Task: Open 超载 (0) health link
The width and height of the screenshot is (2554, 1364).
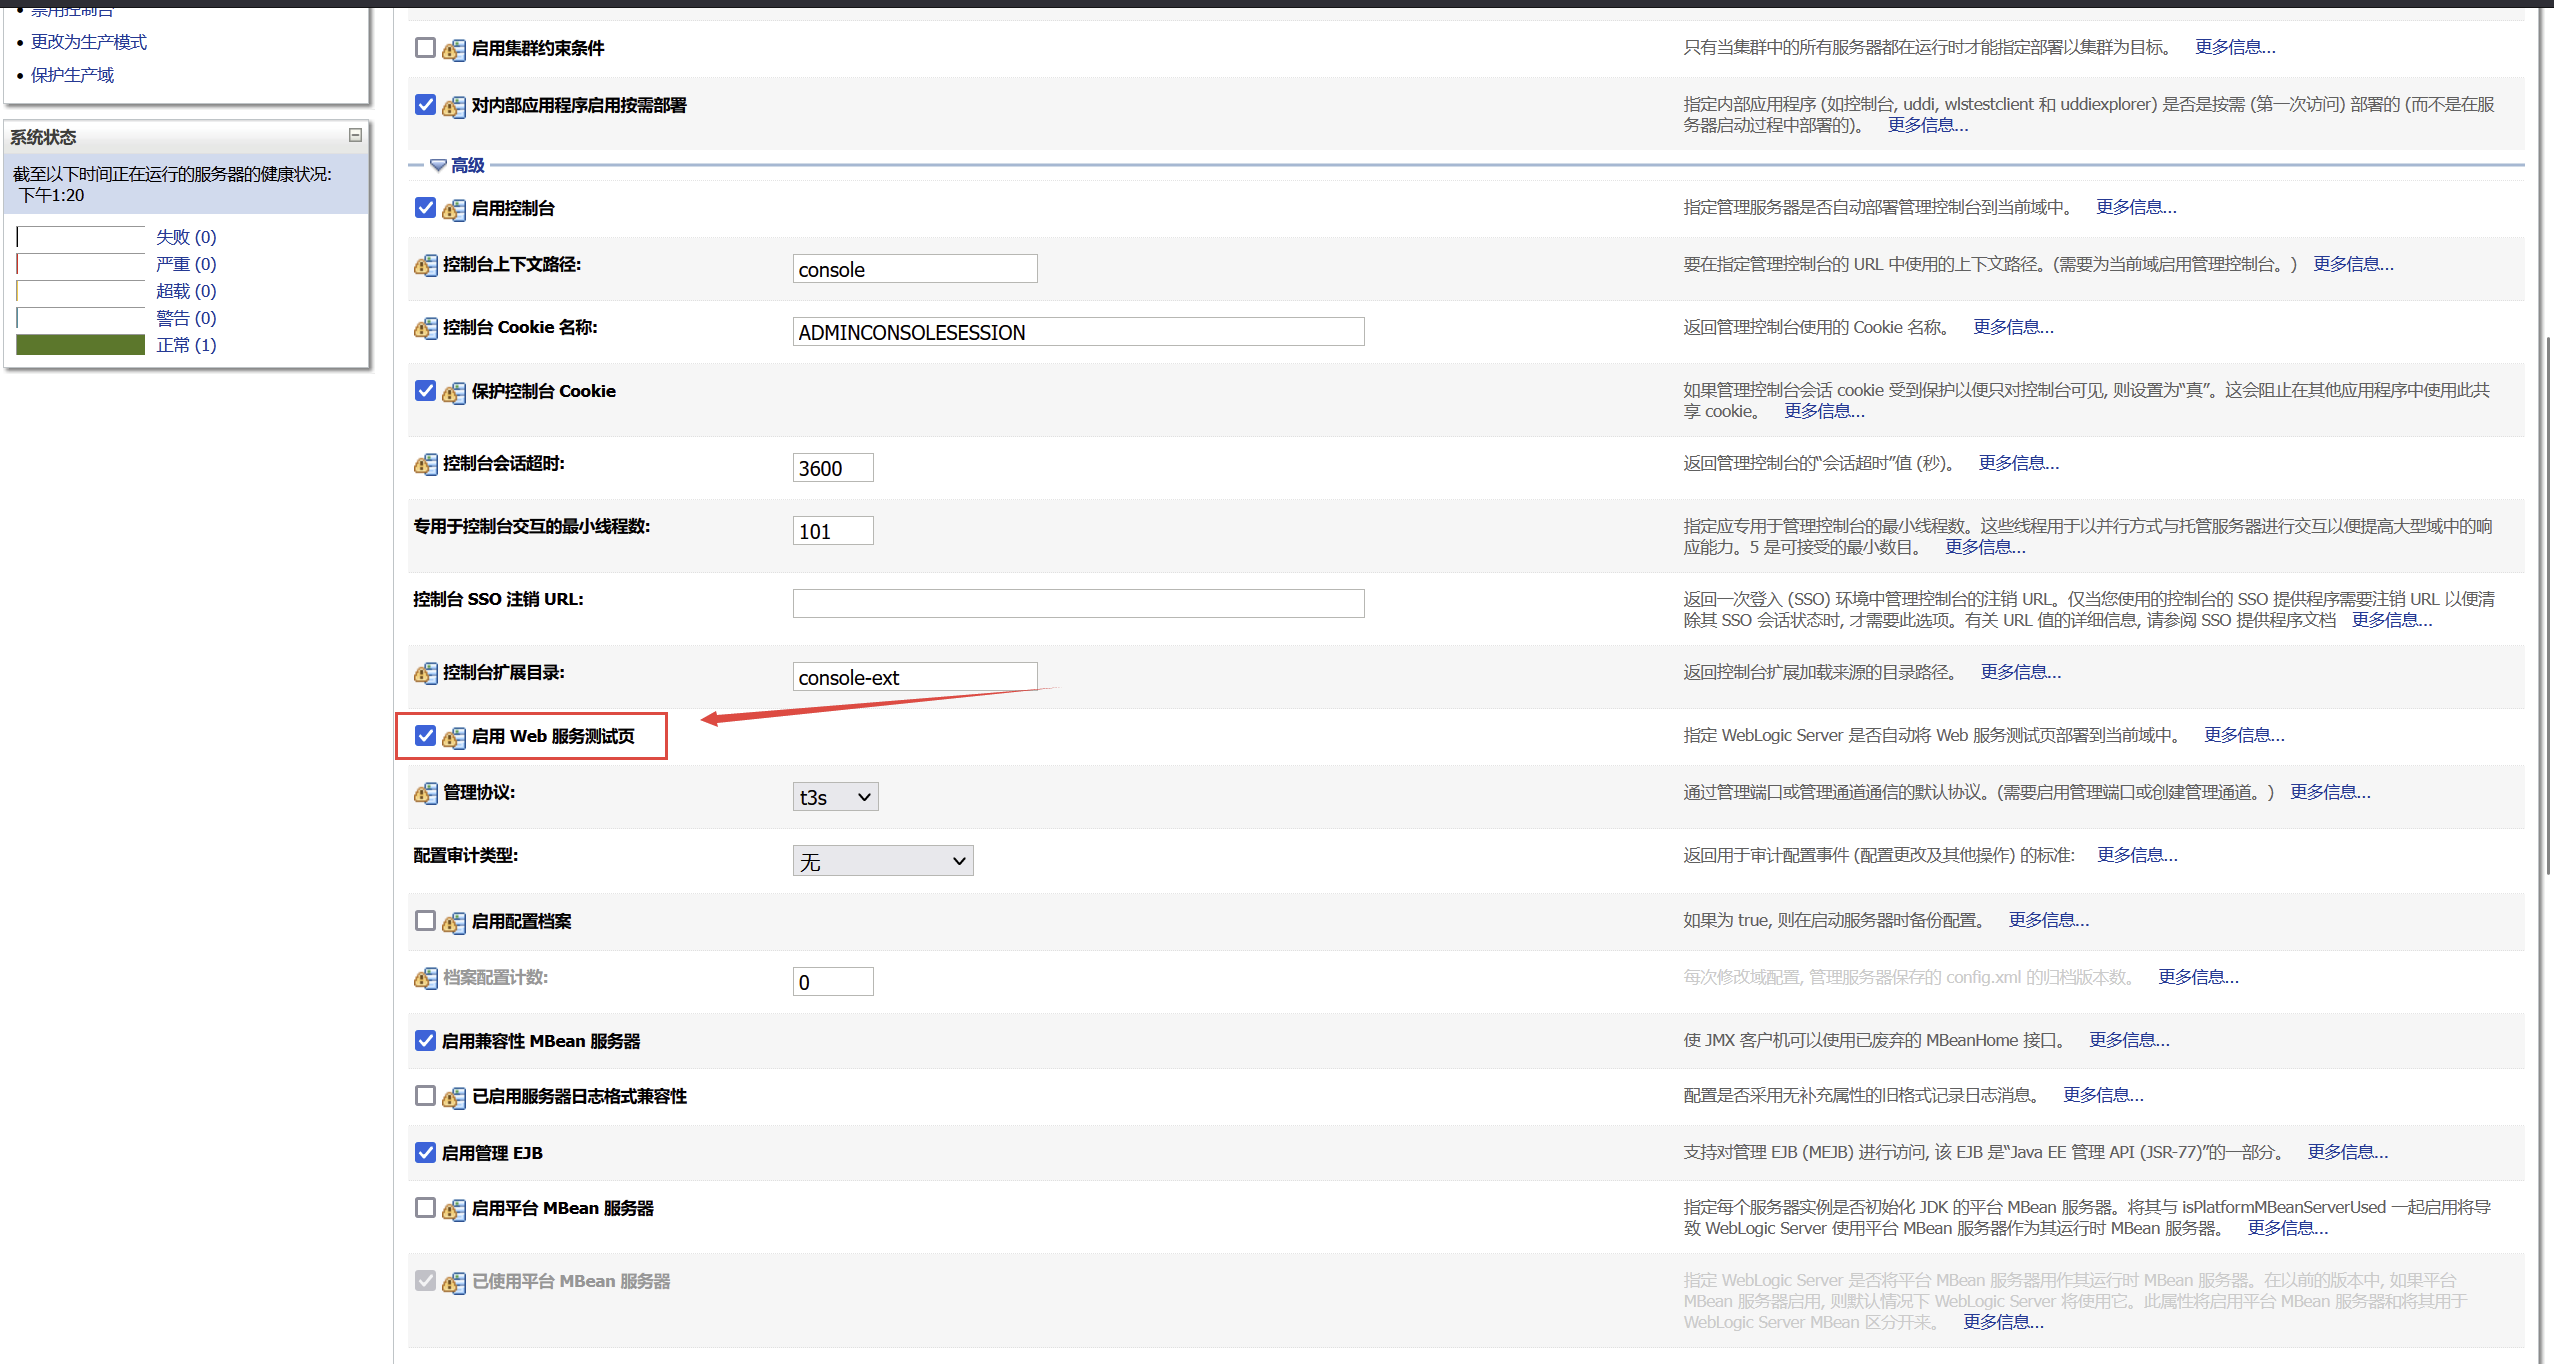Action: coord(186,291)
